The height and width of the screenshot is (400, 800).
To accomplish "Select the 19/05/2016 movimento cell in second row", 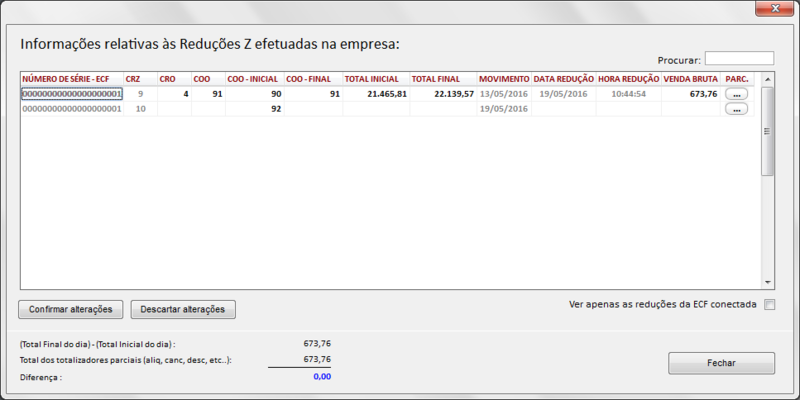I will 503,109.
